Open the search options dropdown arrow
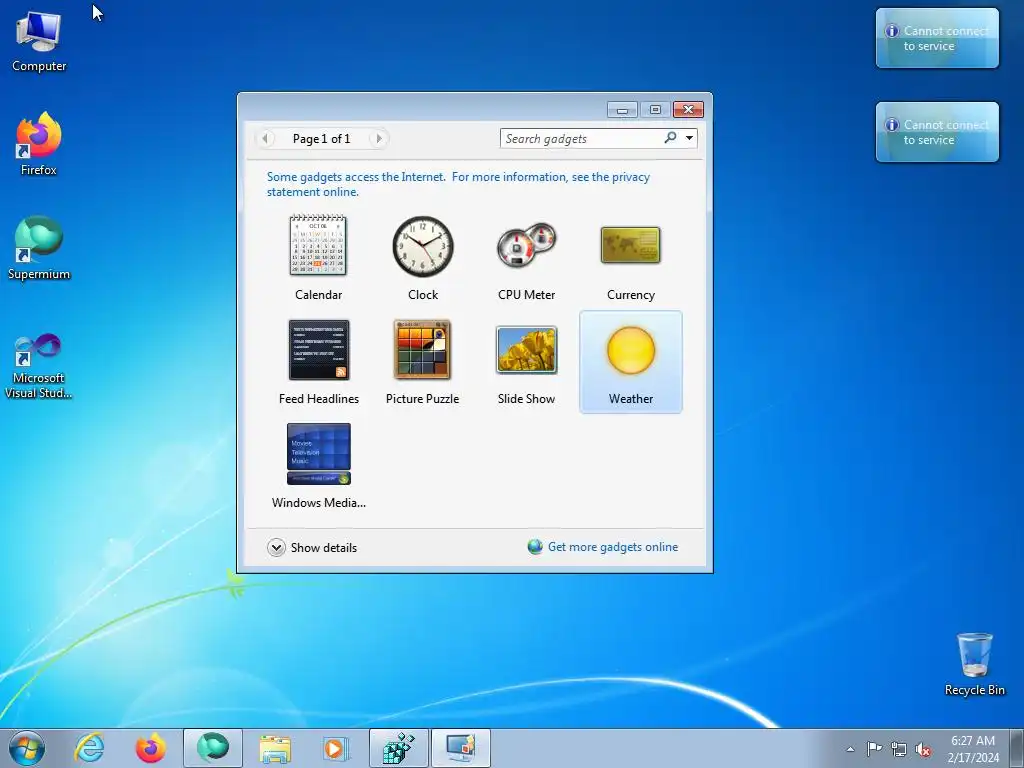Viewport: 1024px width, 768px height. (689, 138)
